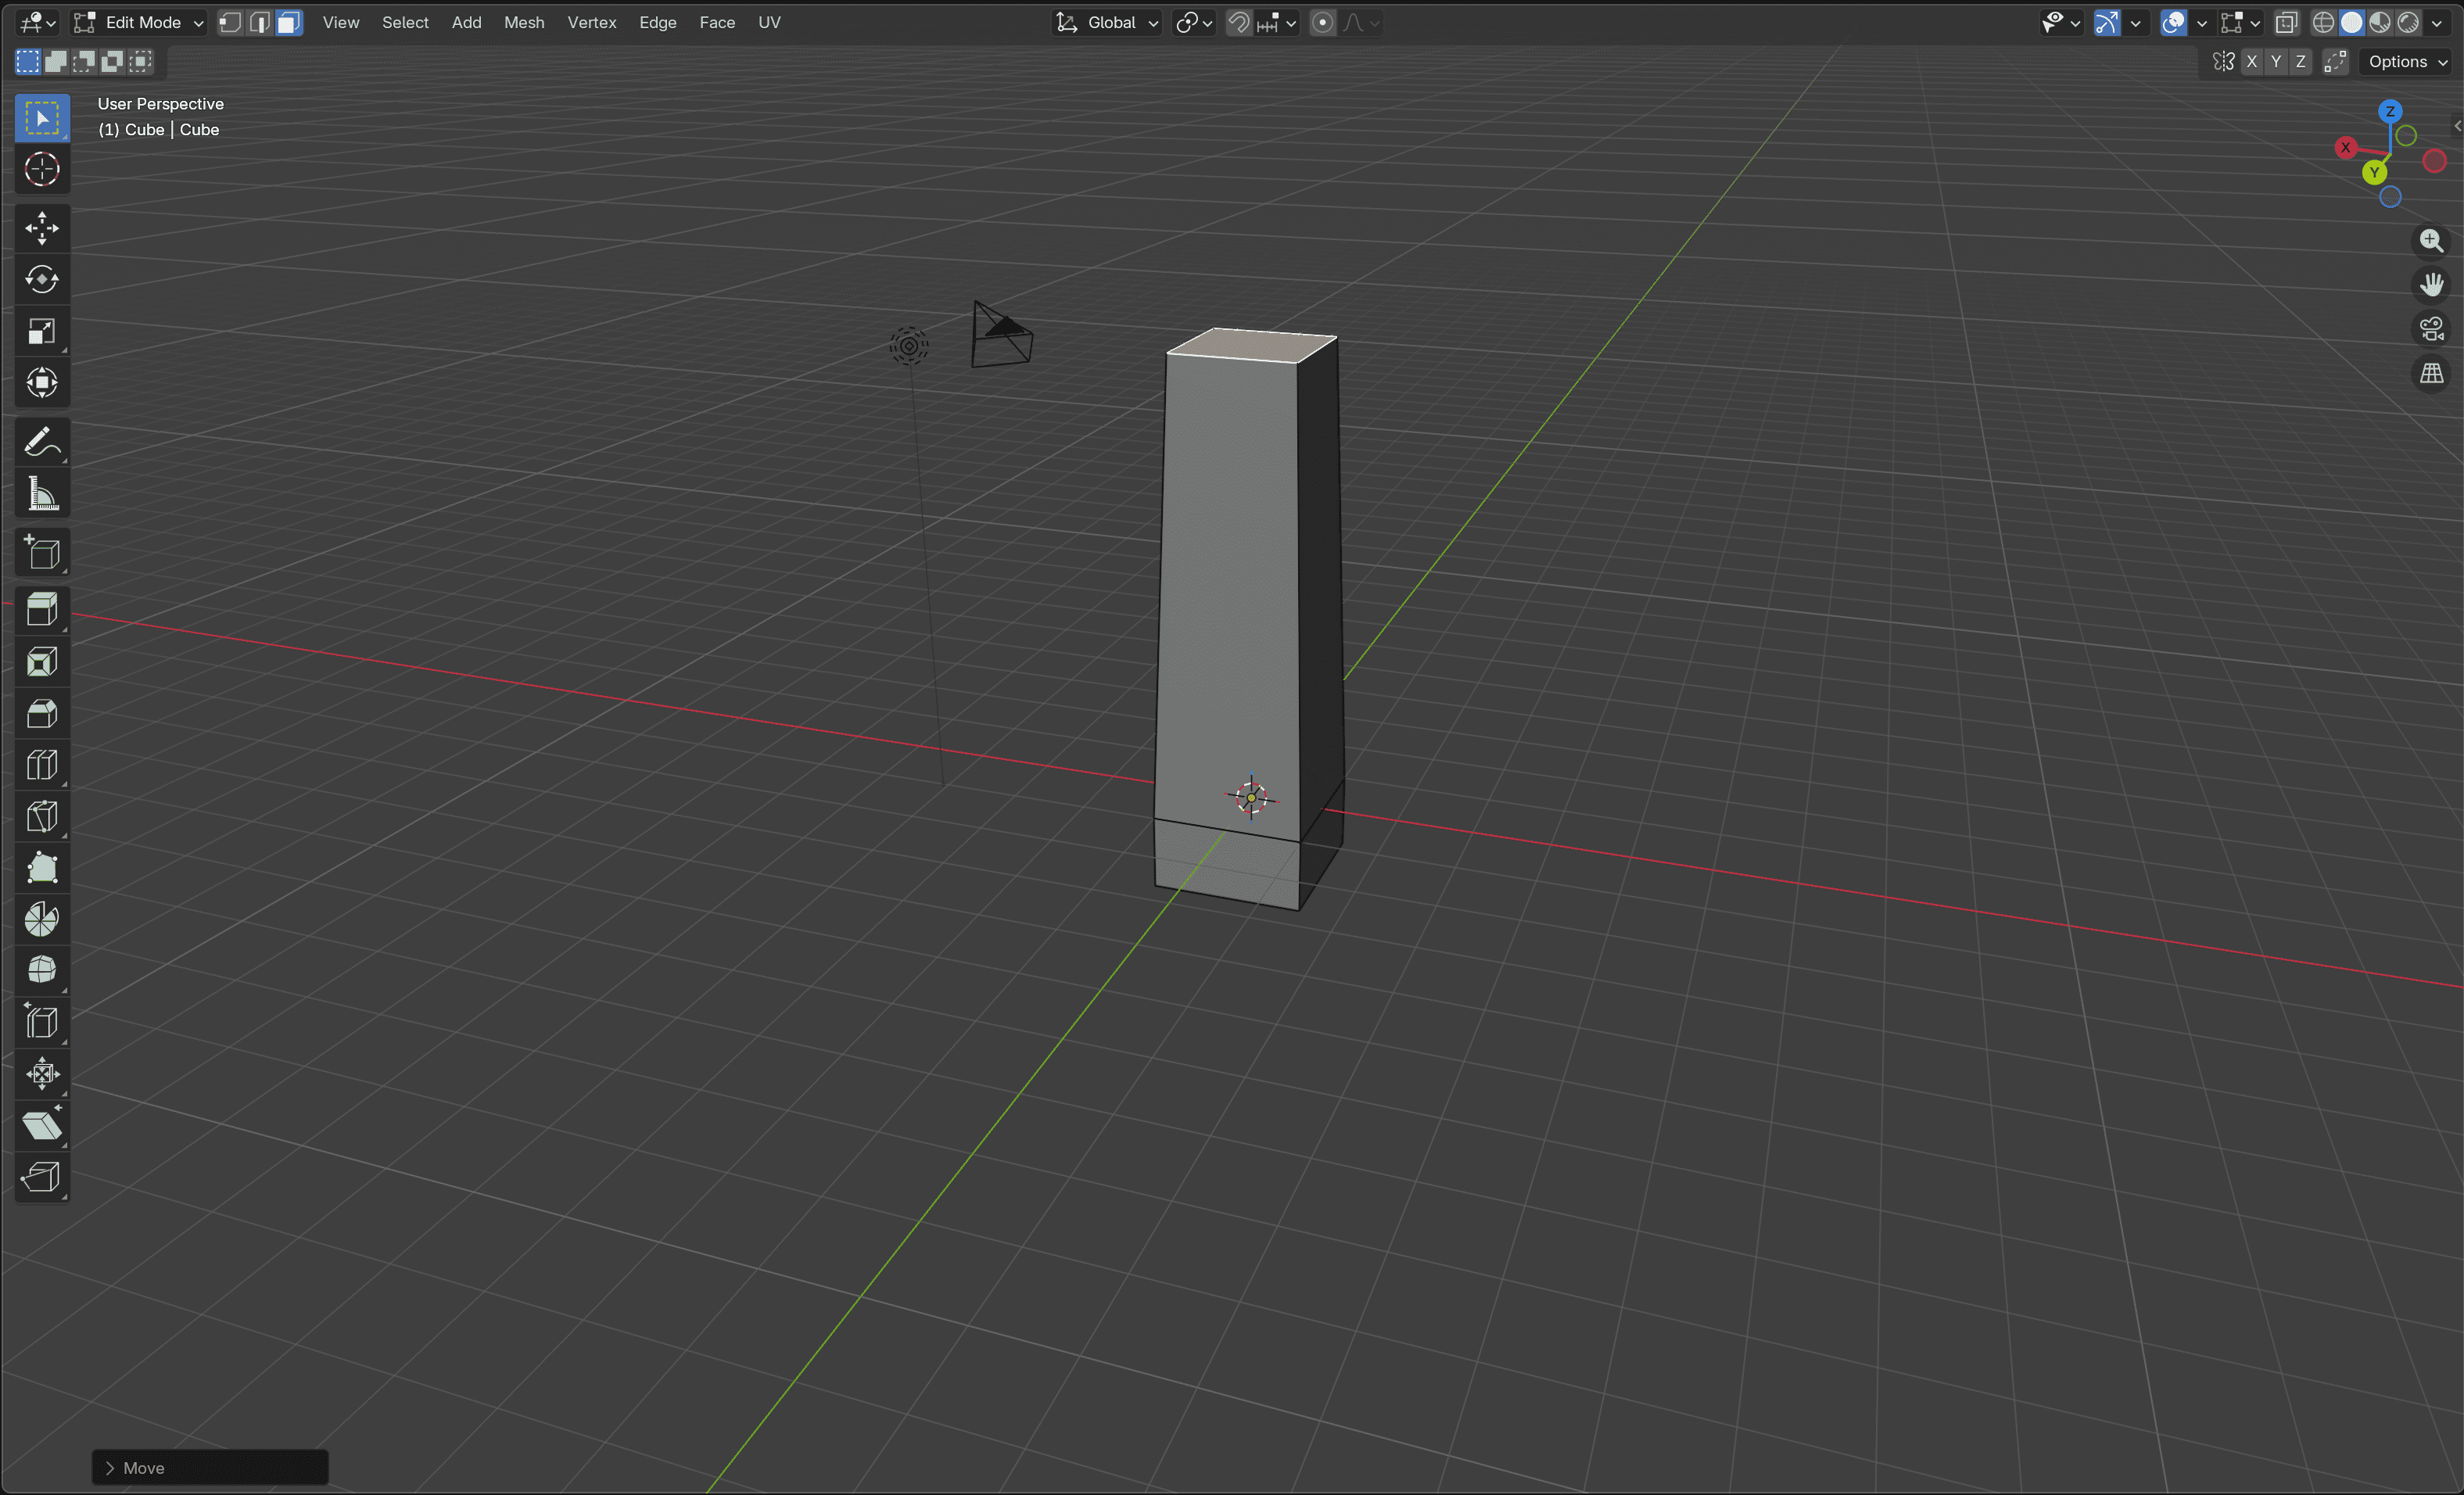
Task: Select the 3D Cursor tool
Action: coord(41,169)
